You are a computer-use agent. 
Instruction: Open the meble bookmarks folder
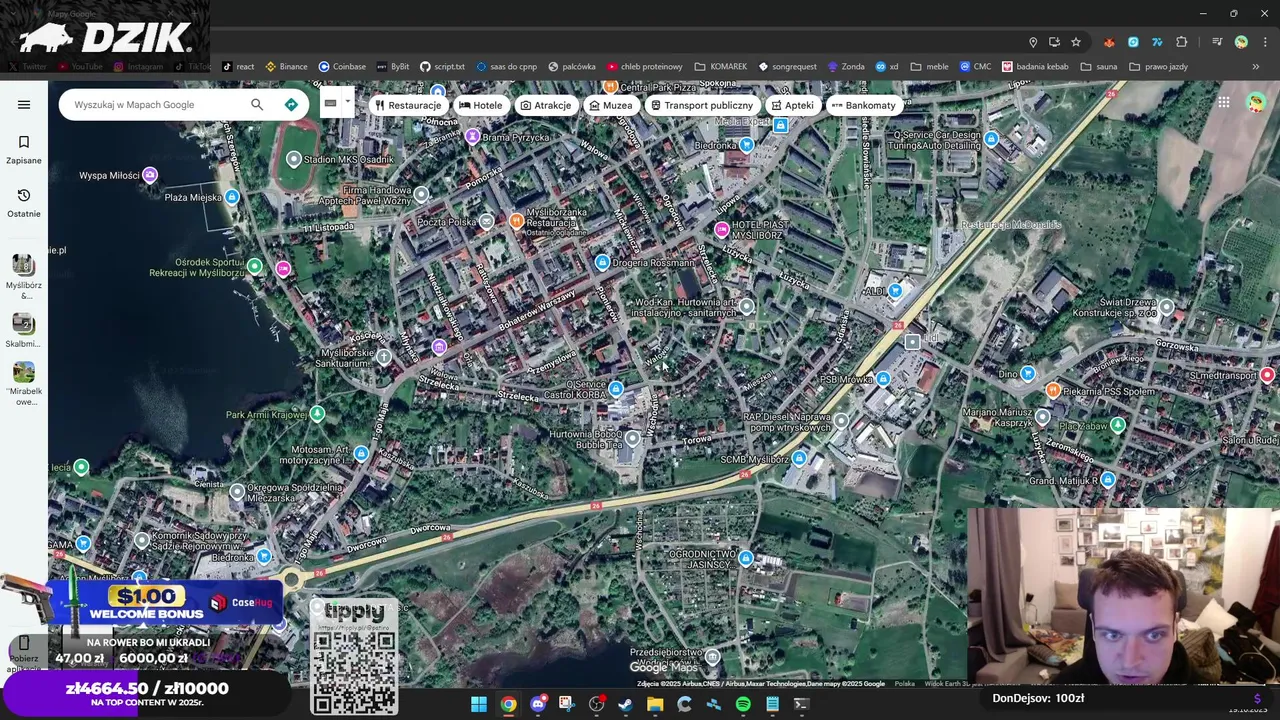coord(929,67)
